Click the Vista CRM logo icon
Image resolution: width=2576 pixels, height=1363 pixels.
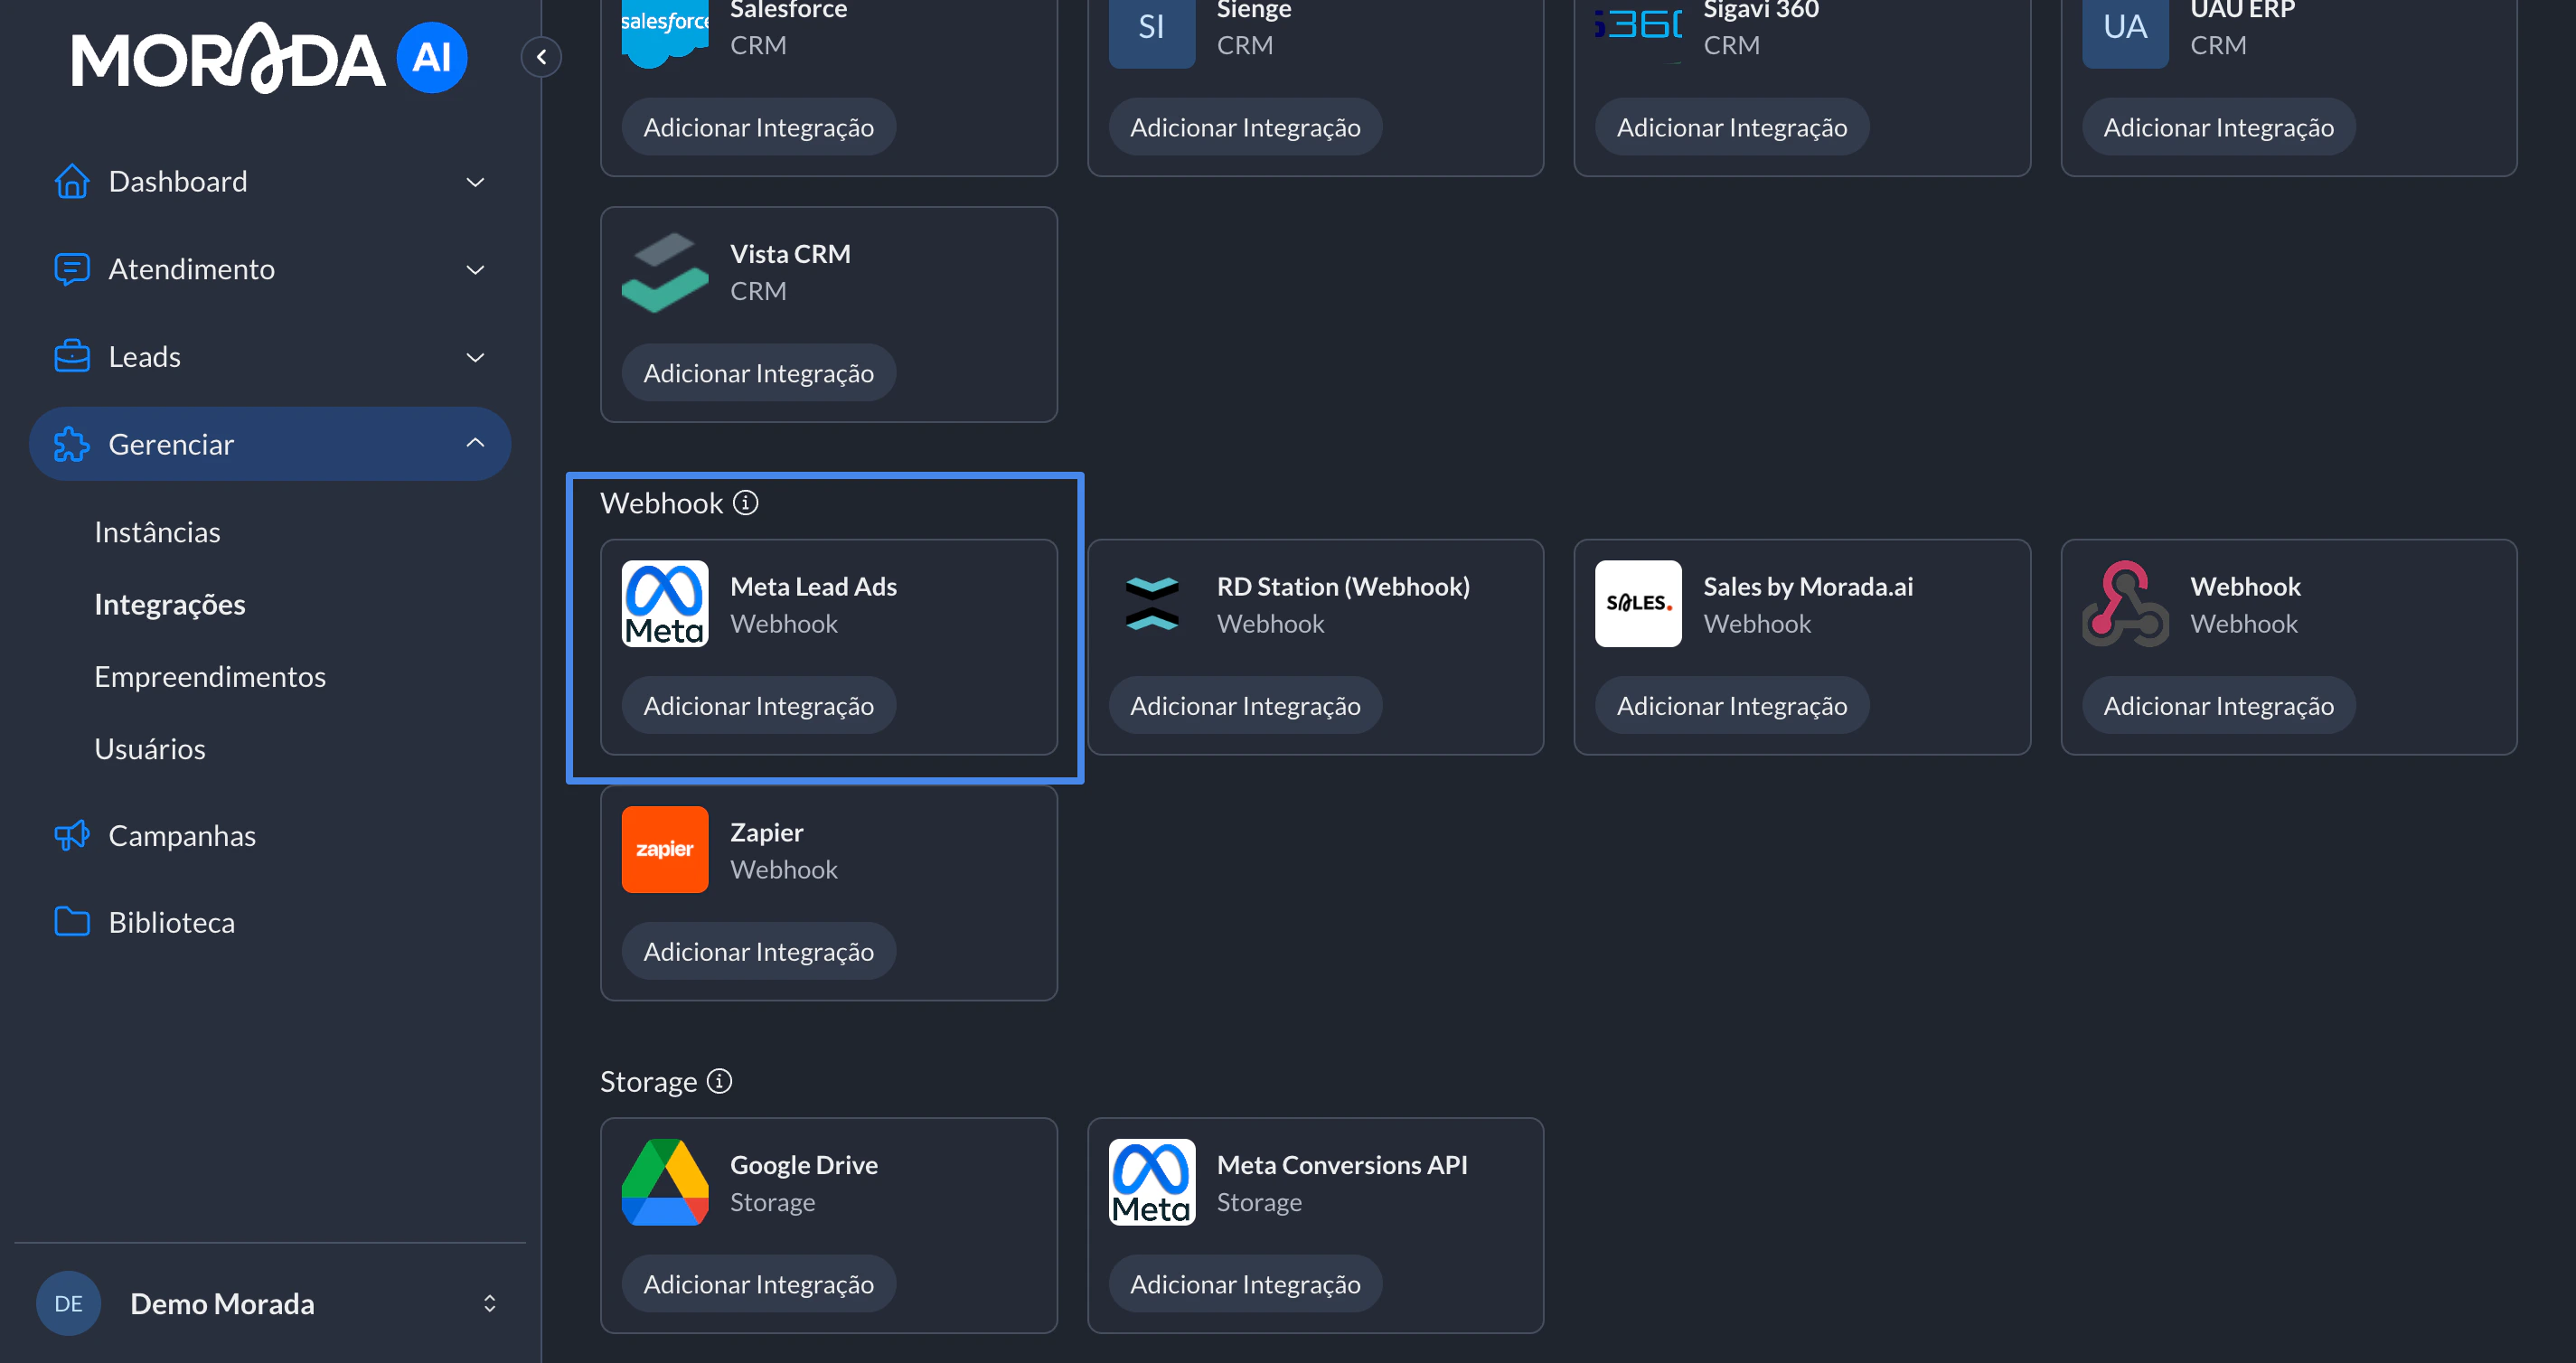[664, 272]
